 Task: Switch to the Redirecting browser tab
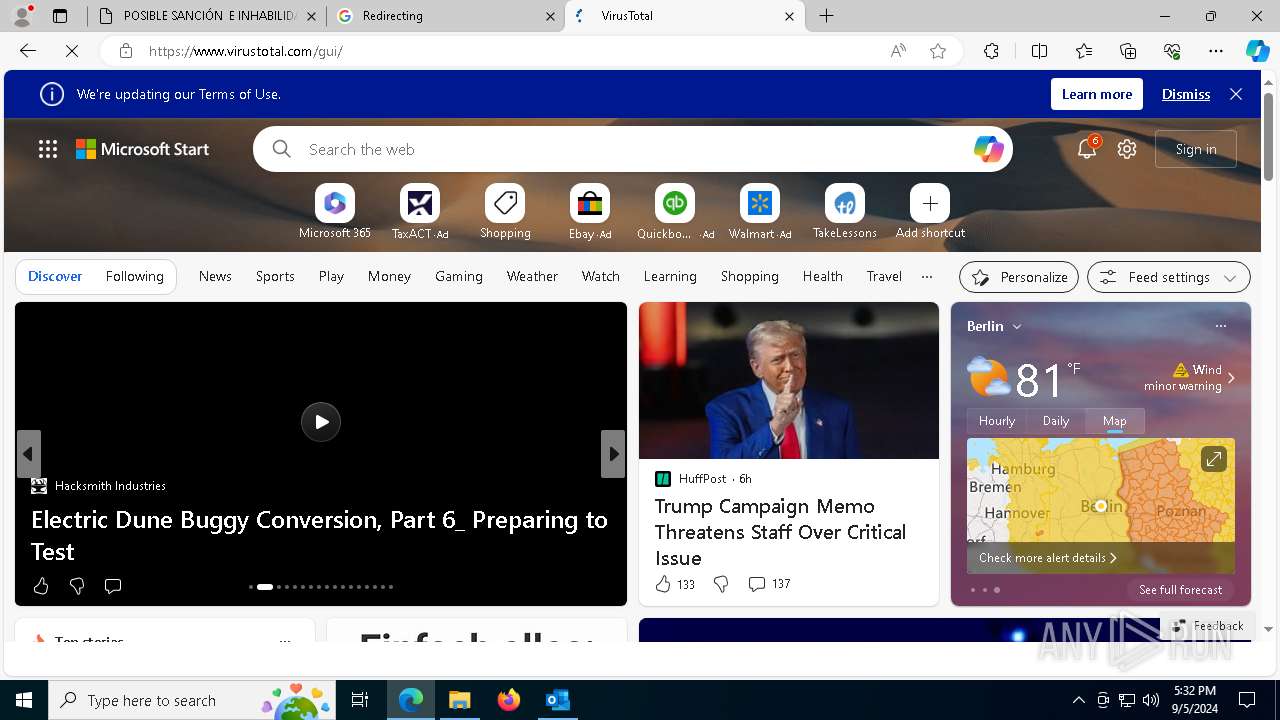[x=445, y=16]
